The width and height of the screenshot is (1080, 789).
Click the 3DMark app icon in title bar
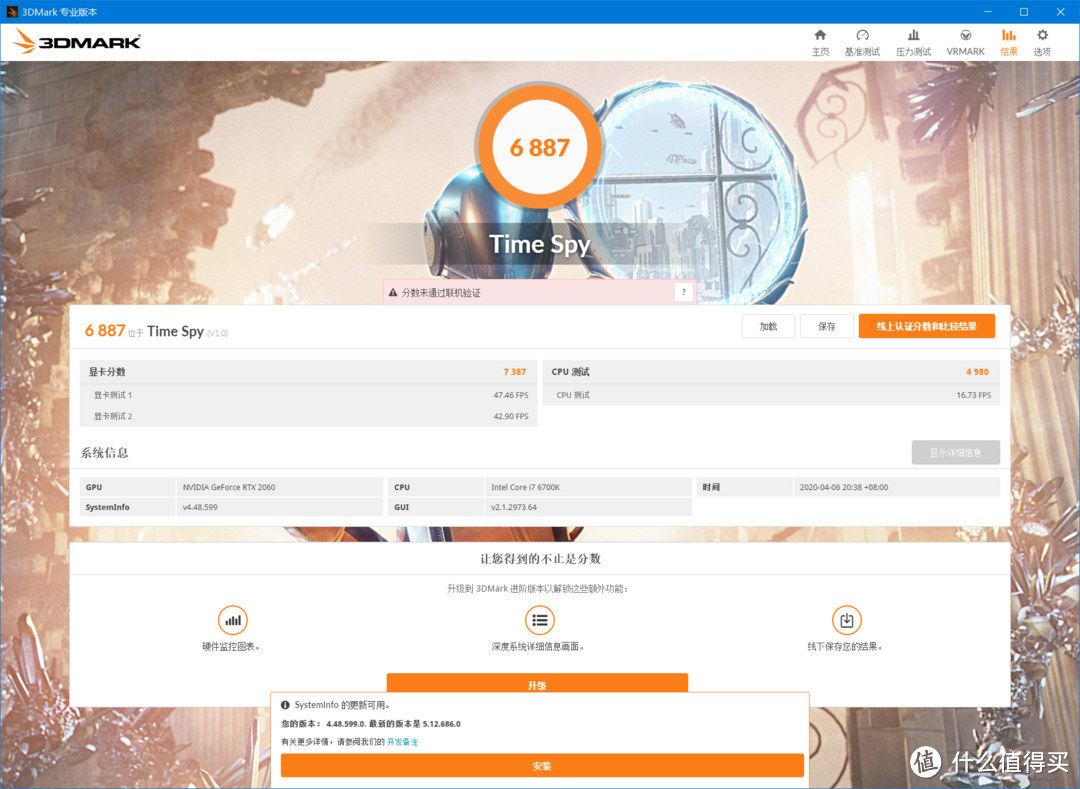click(12, 12)
